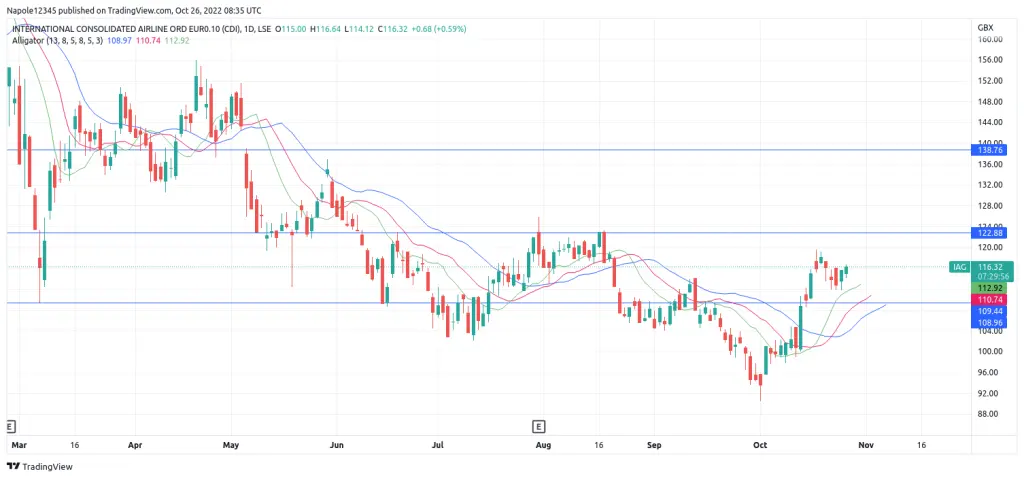The height and width of the screenshot is (478, 1024).
Task: Click the 88.00 price axis label
Action: click(x=990, y=414)
